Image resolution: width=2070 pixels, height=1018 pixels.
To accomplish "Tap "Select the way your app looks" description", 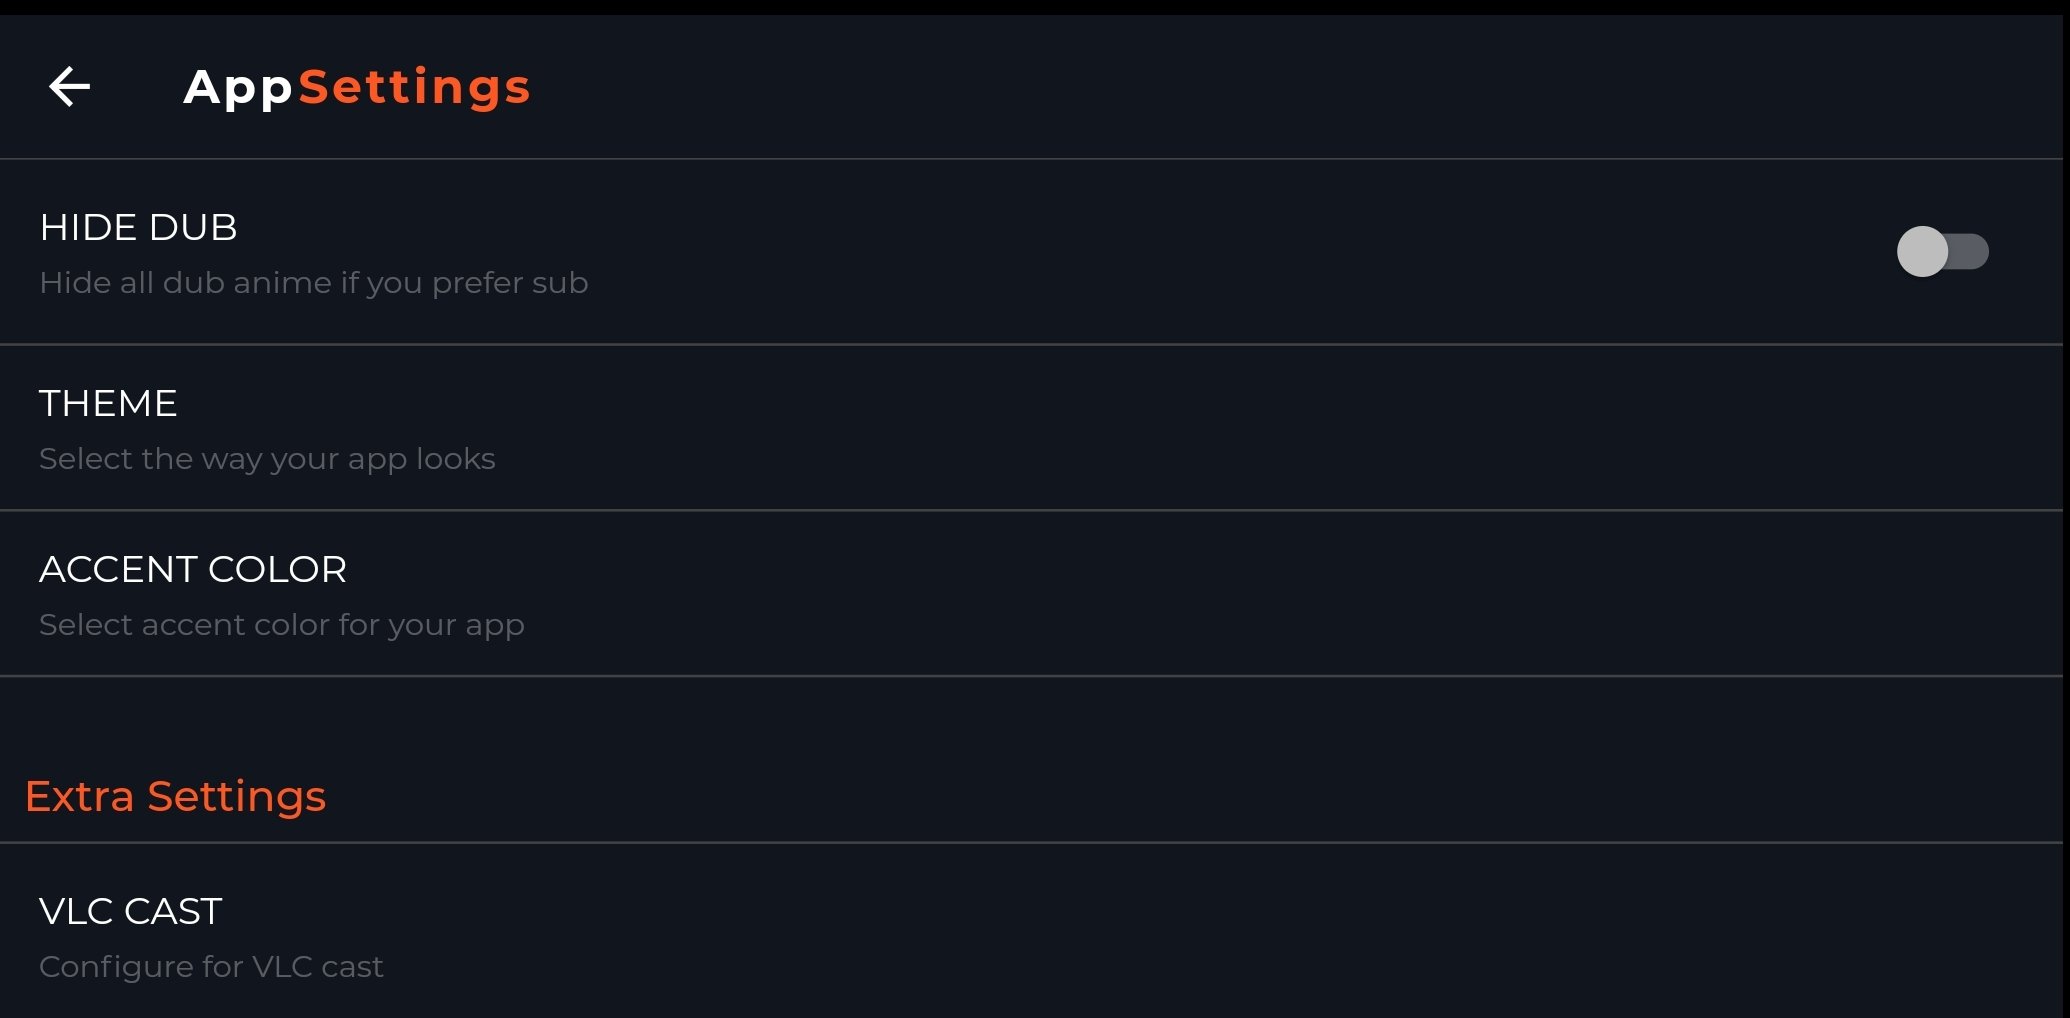I will [x=267, y=459].
